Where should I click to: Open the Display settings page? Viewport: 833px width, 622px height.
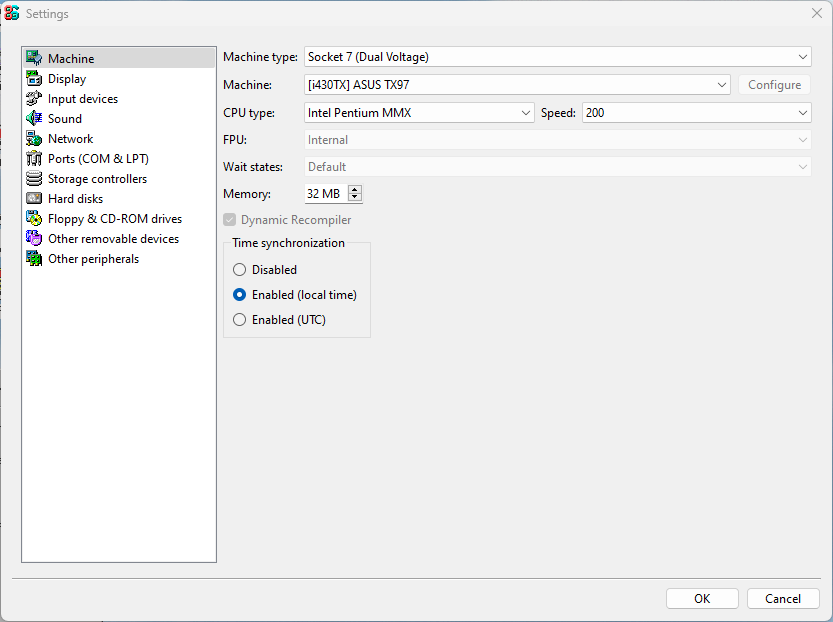click(x=67, y=79)
